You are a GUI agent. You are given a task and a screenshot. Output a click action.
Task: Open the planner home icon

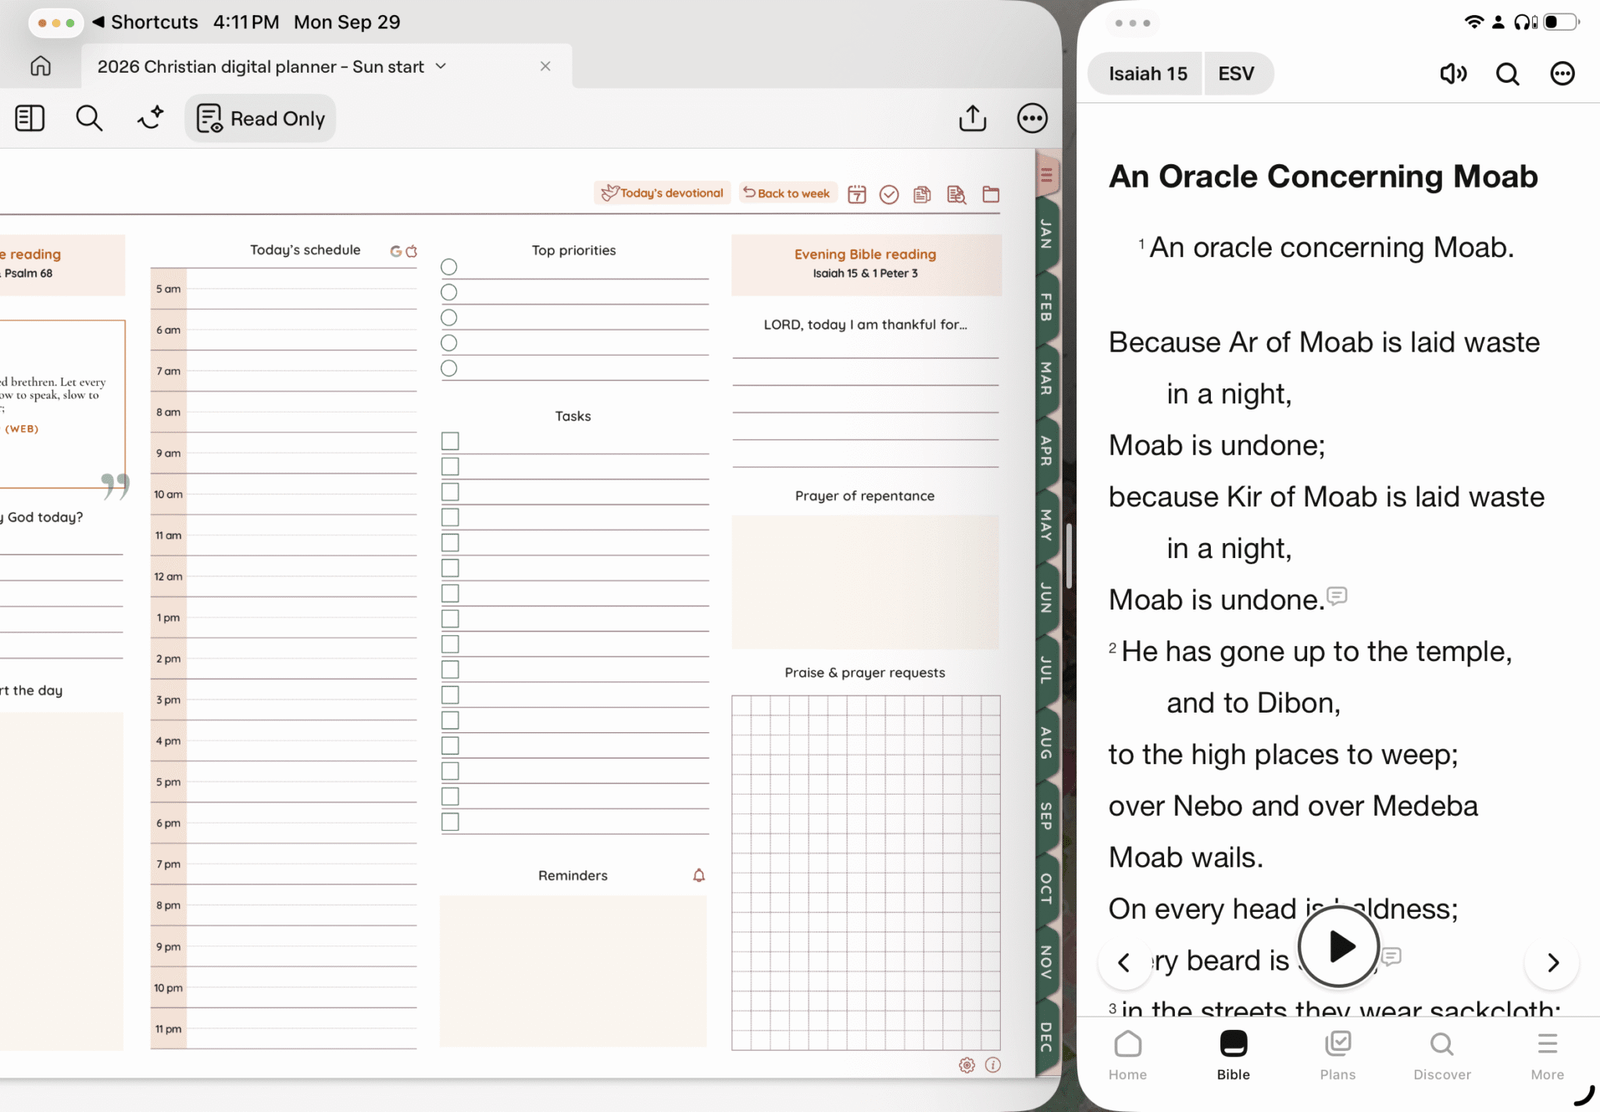click(40, 66)
